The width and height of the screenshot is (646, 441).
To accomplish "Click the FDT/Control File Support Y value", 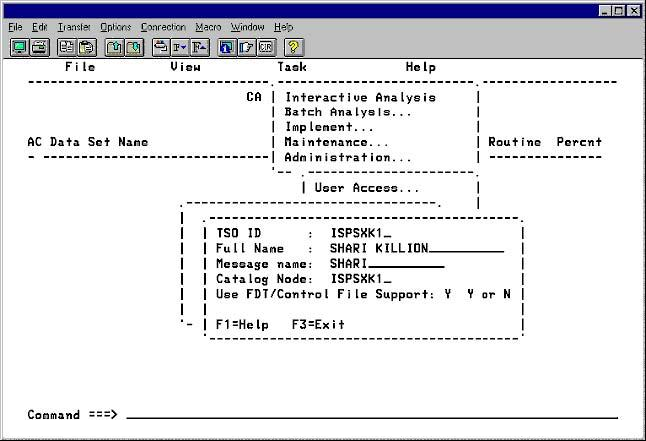I will [448, 294].
